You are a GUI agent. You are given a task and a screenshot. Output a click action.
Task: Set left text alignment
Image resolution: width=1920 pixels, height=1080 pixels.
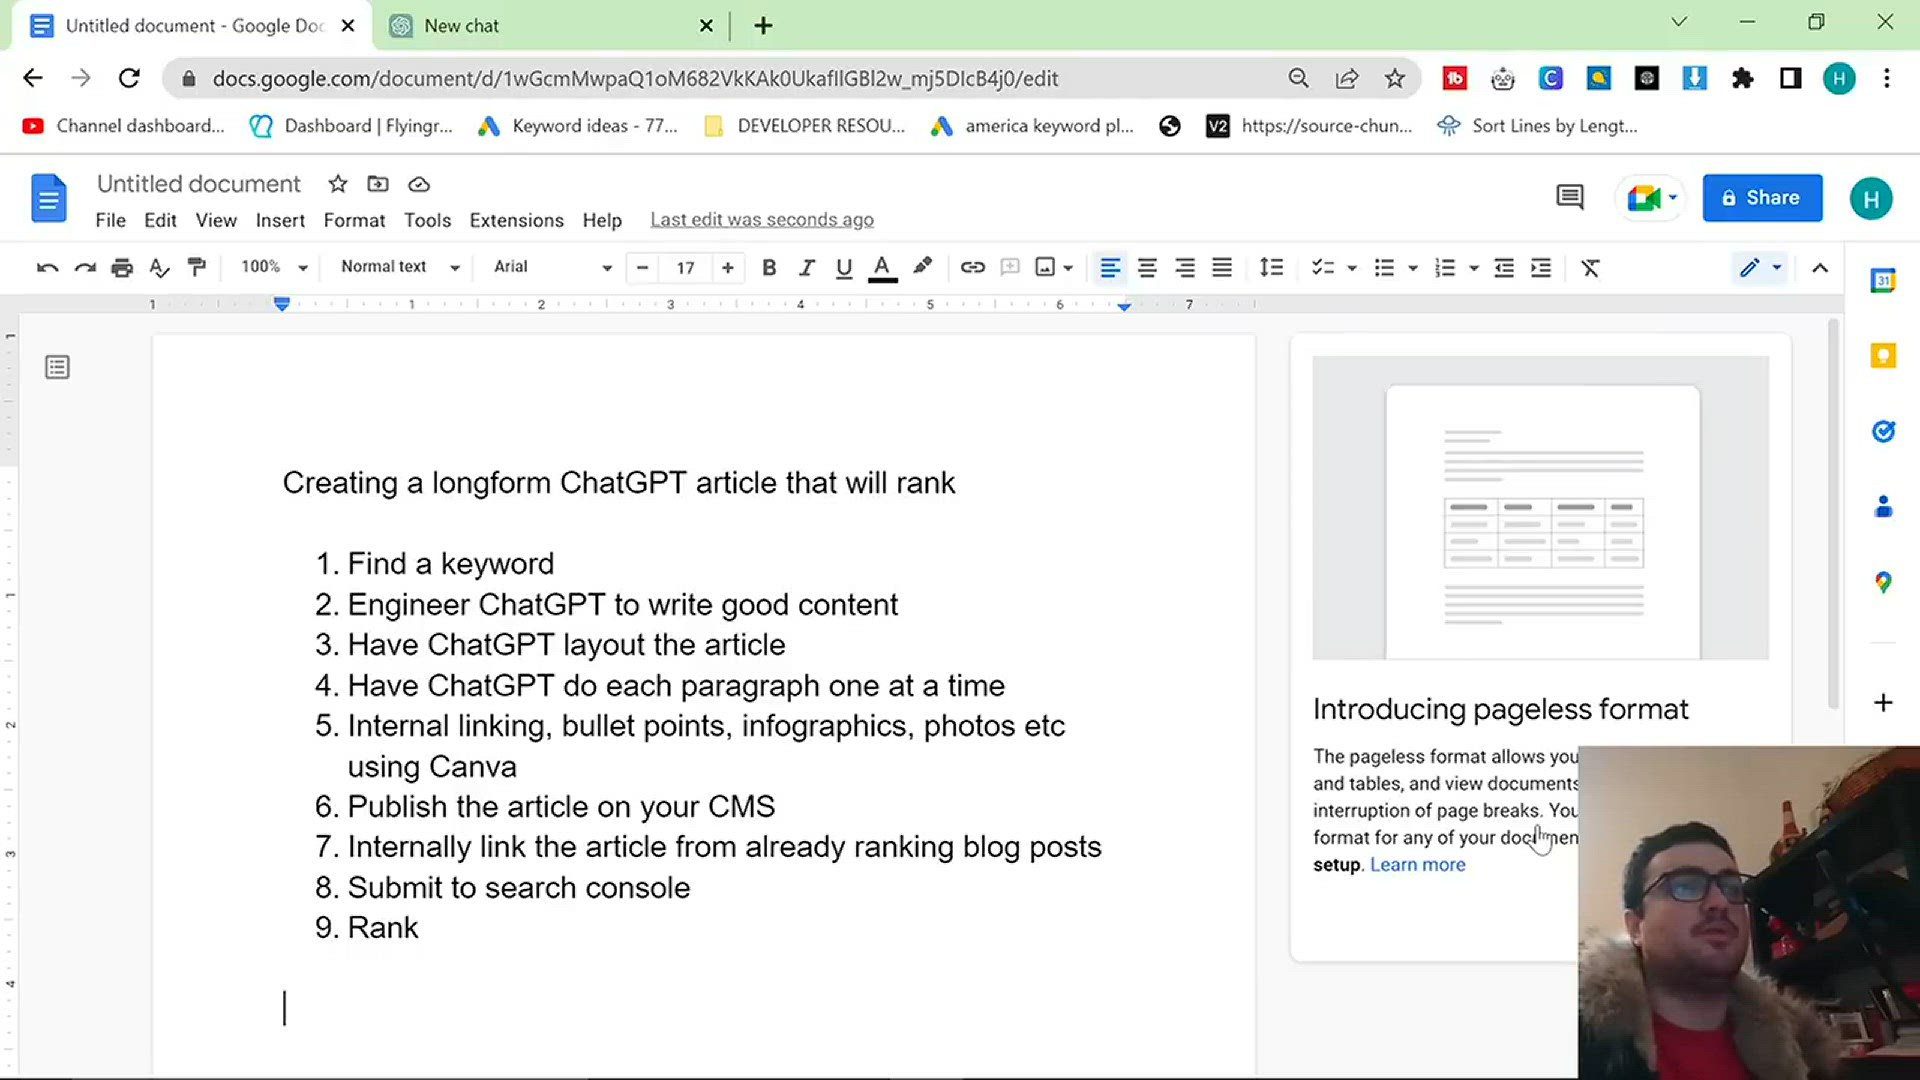click(x=1110, y=267)
